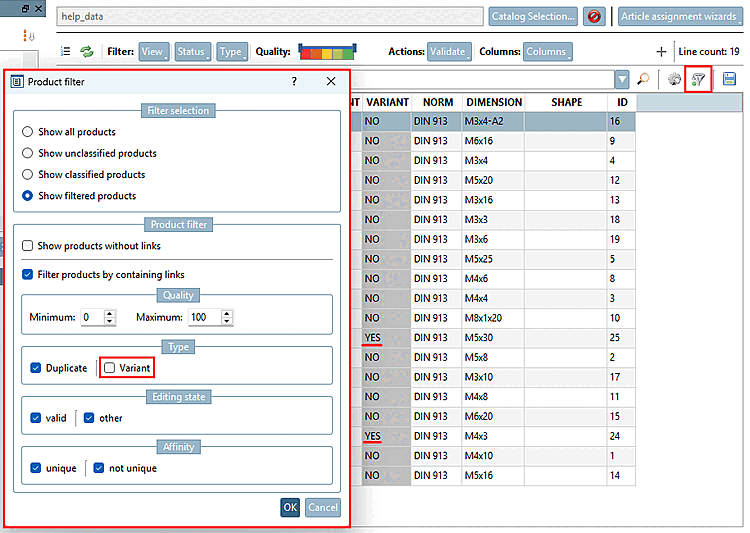Click the Maximum quality value field

(x=205, y=317)
